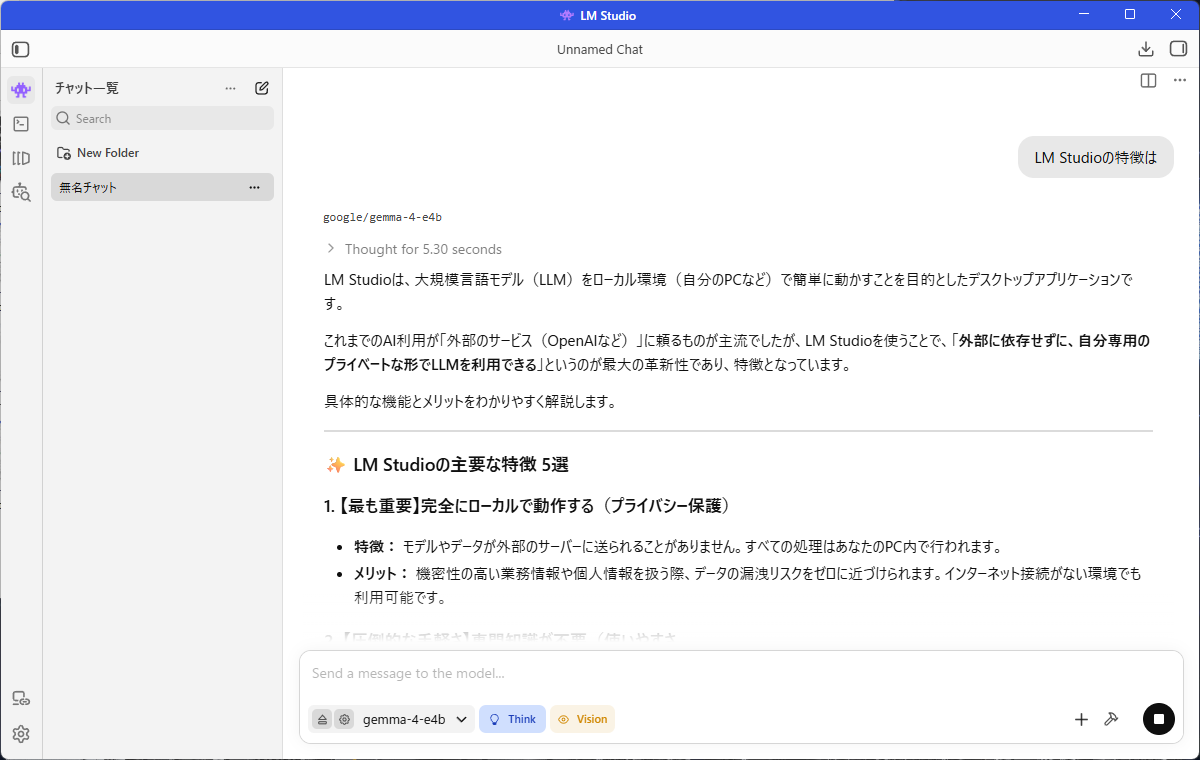Open the Developer terminal icon in sidebar

[x=21, y=124]
